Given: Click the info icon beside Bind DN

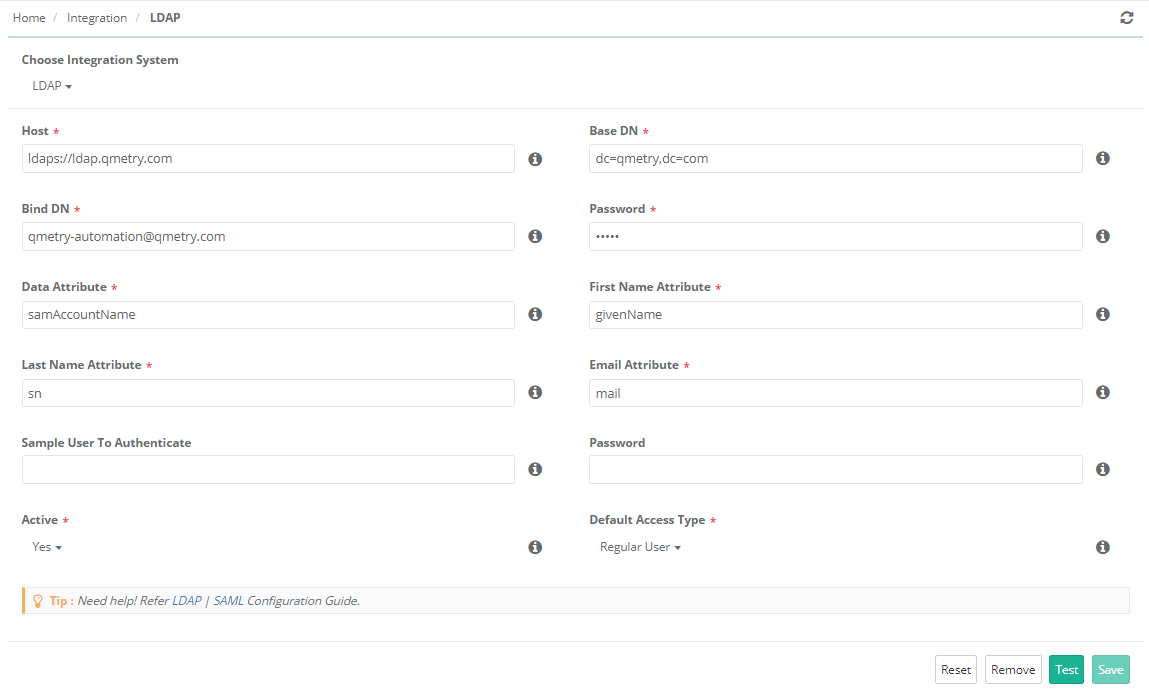Looking at the screenshot, I should 535,237.
